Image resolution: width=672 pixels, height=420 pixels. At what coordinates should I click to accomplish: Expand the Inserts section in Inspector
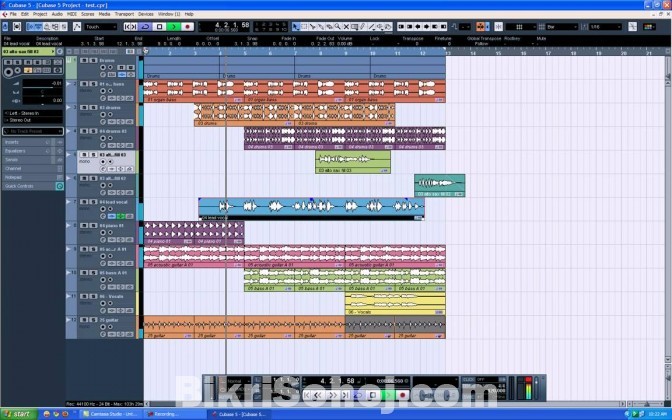pyautogui.click(x=33, y=142)
